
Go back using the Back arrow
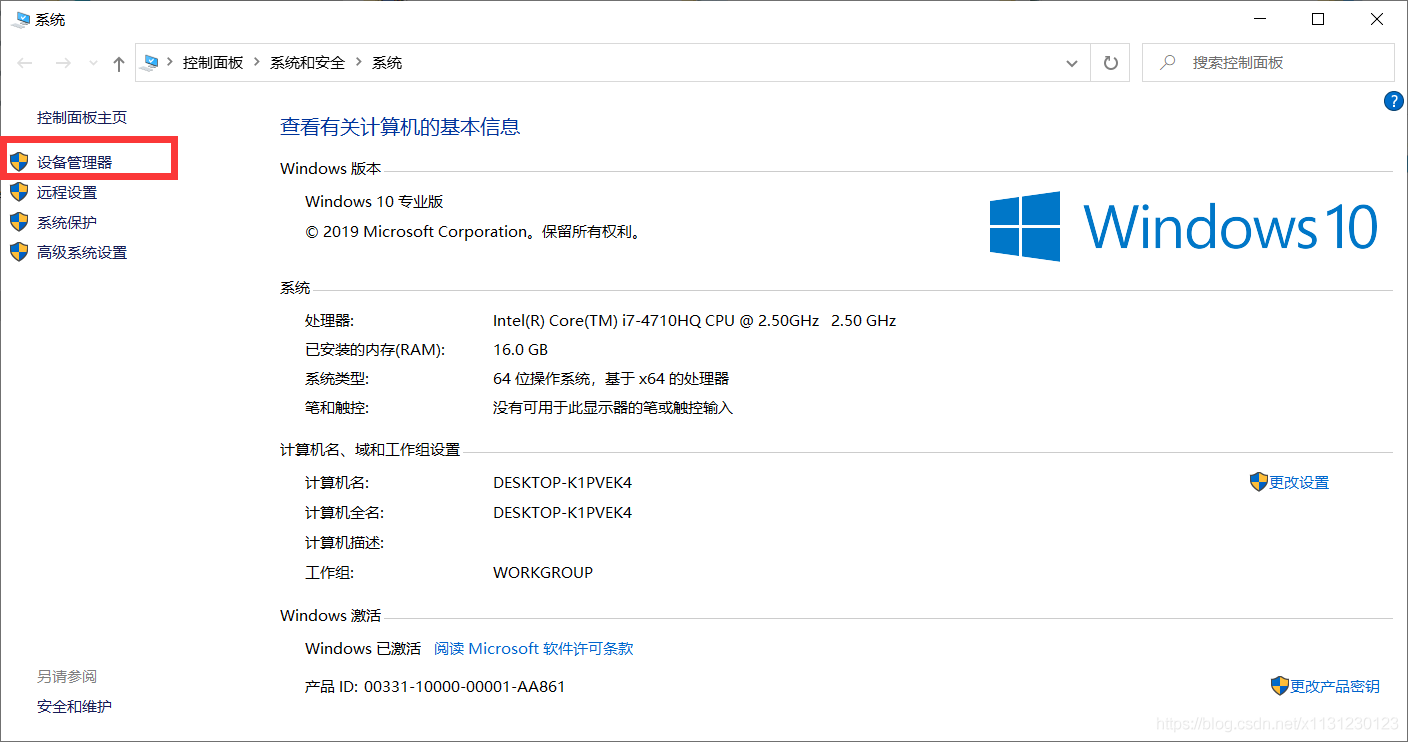tap(25, 63)
